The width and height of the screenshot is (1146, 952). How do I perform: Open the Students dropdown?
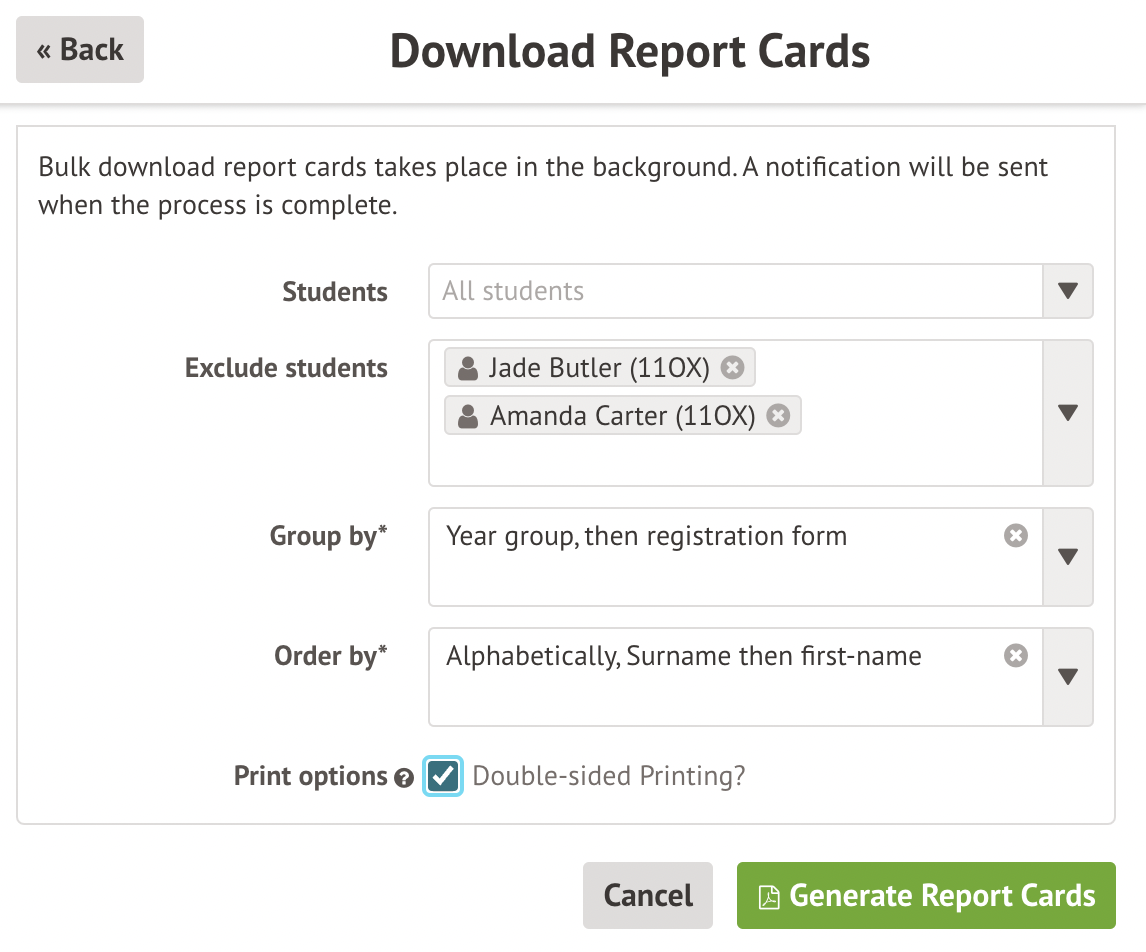click(x=1067, y=291)
